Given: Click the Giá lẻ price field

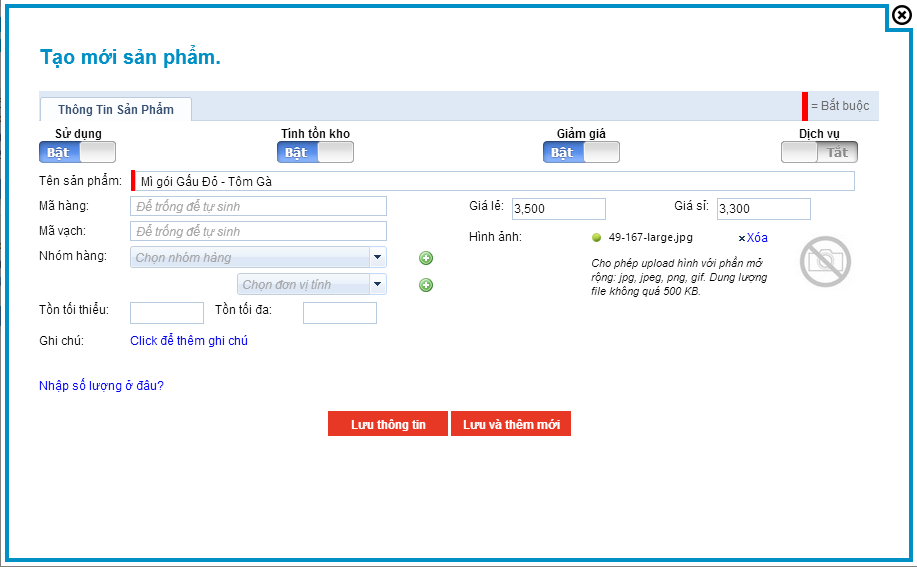Looking at the screenshot, I should tap(558, 209).
